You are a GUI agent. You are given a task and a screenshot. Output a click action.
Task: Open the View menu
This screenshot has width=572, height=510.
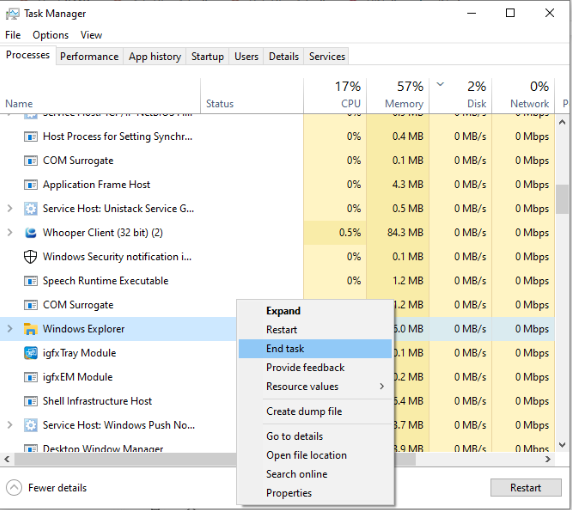click(x=91, y=35)
